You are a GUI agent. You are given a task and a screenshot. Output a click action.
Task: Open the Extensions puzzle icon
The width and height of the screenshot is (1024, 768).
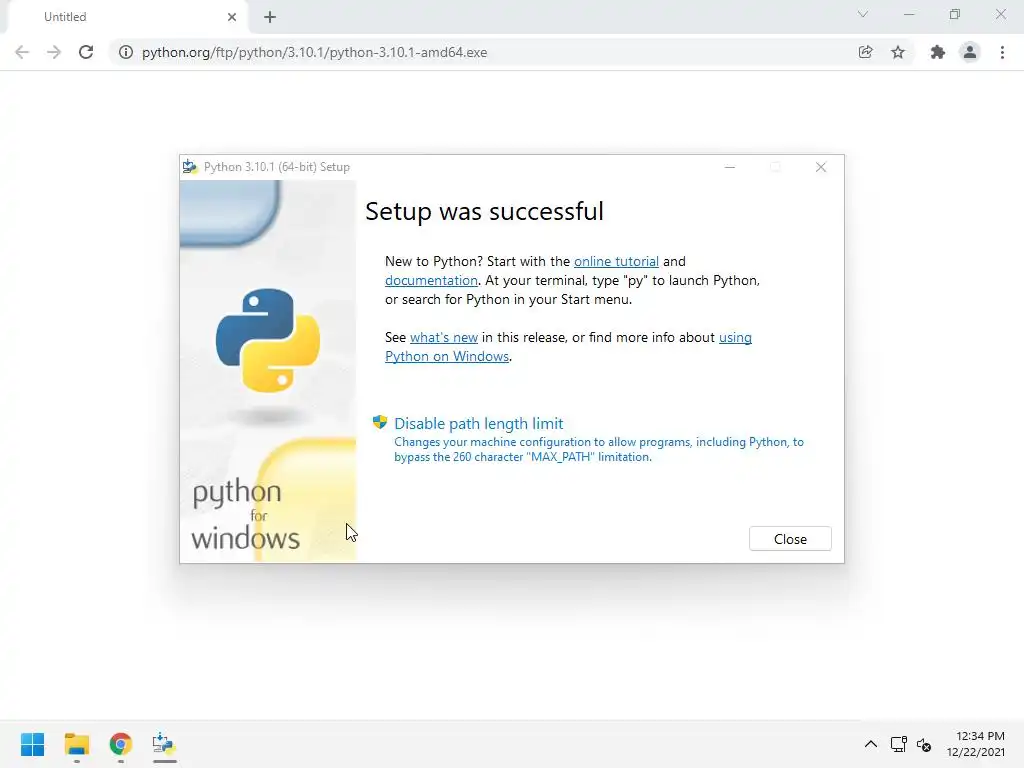coord(937,52)
